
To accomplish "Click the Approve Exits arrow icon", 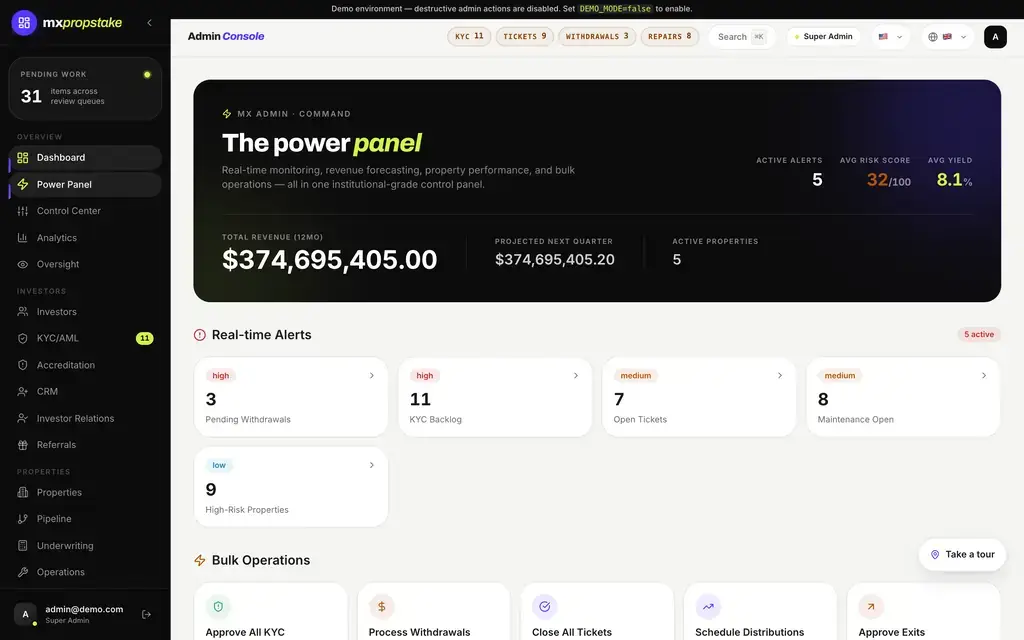I will (871, 607).
